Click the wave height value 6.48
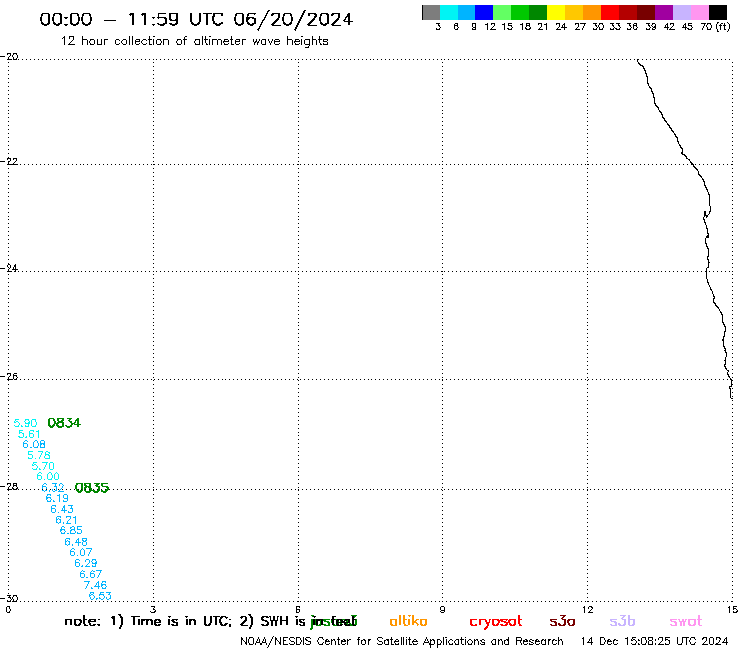This screenshot has height=650, width=740. (76, 541)
